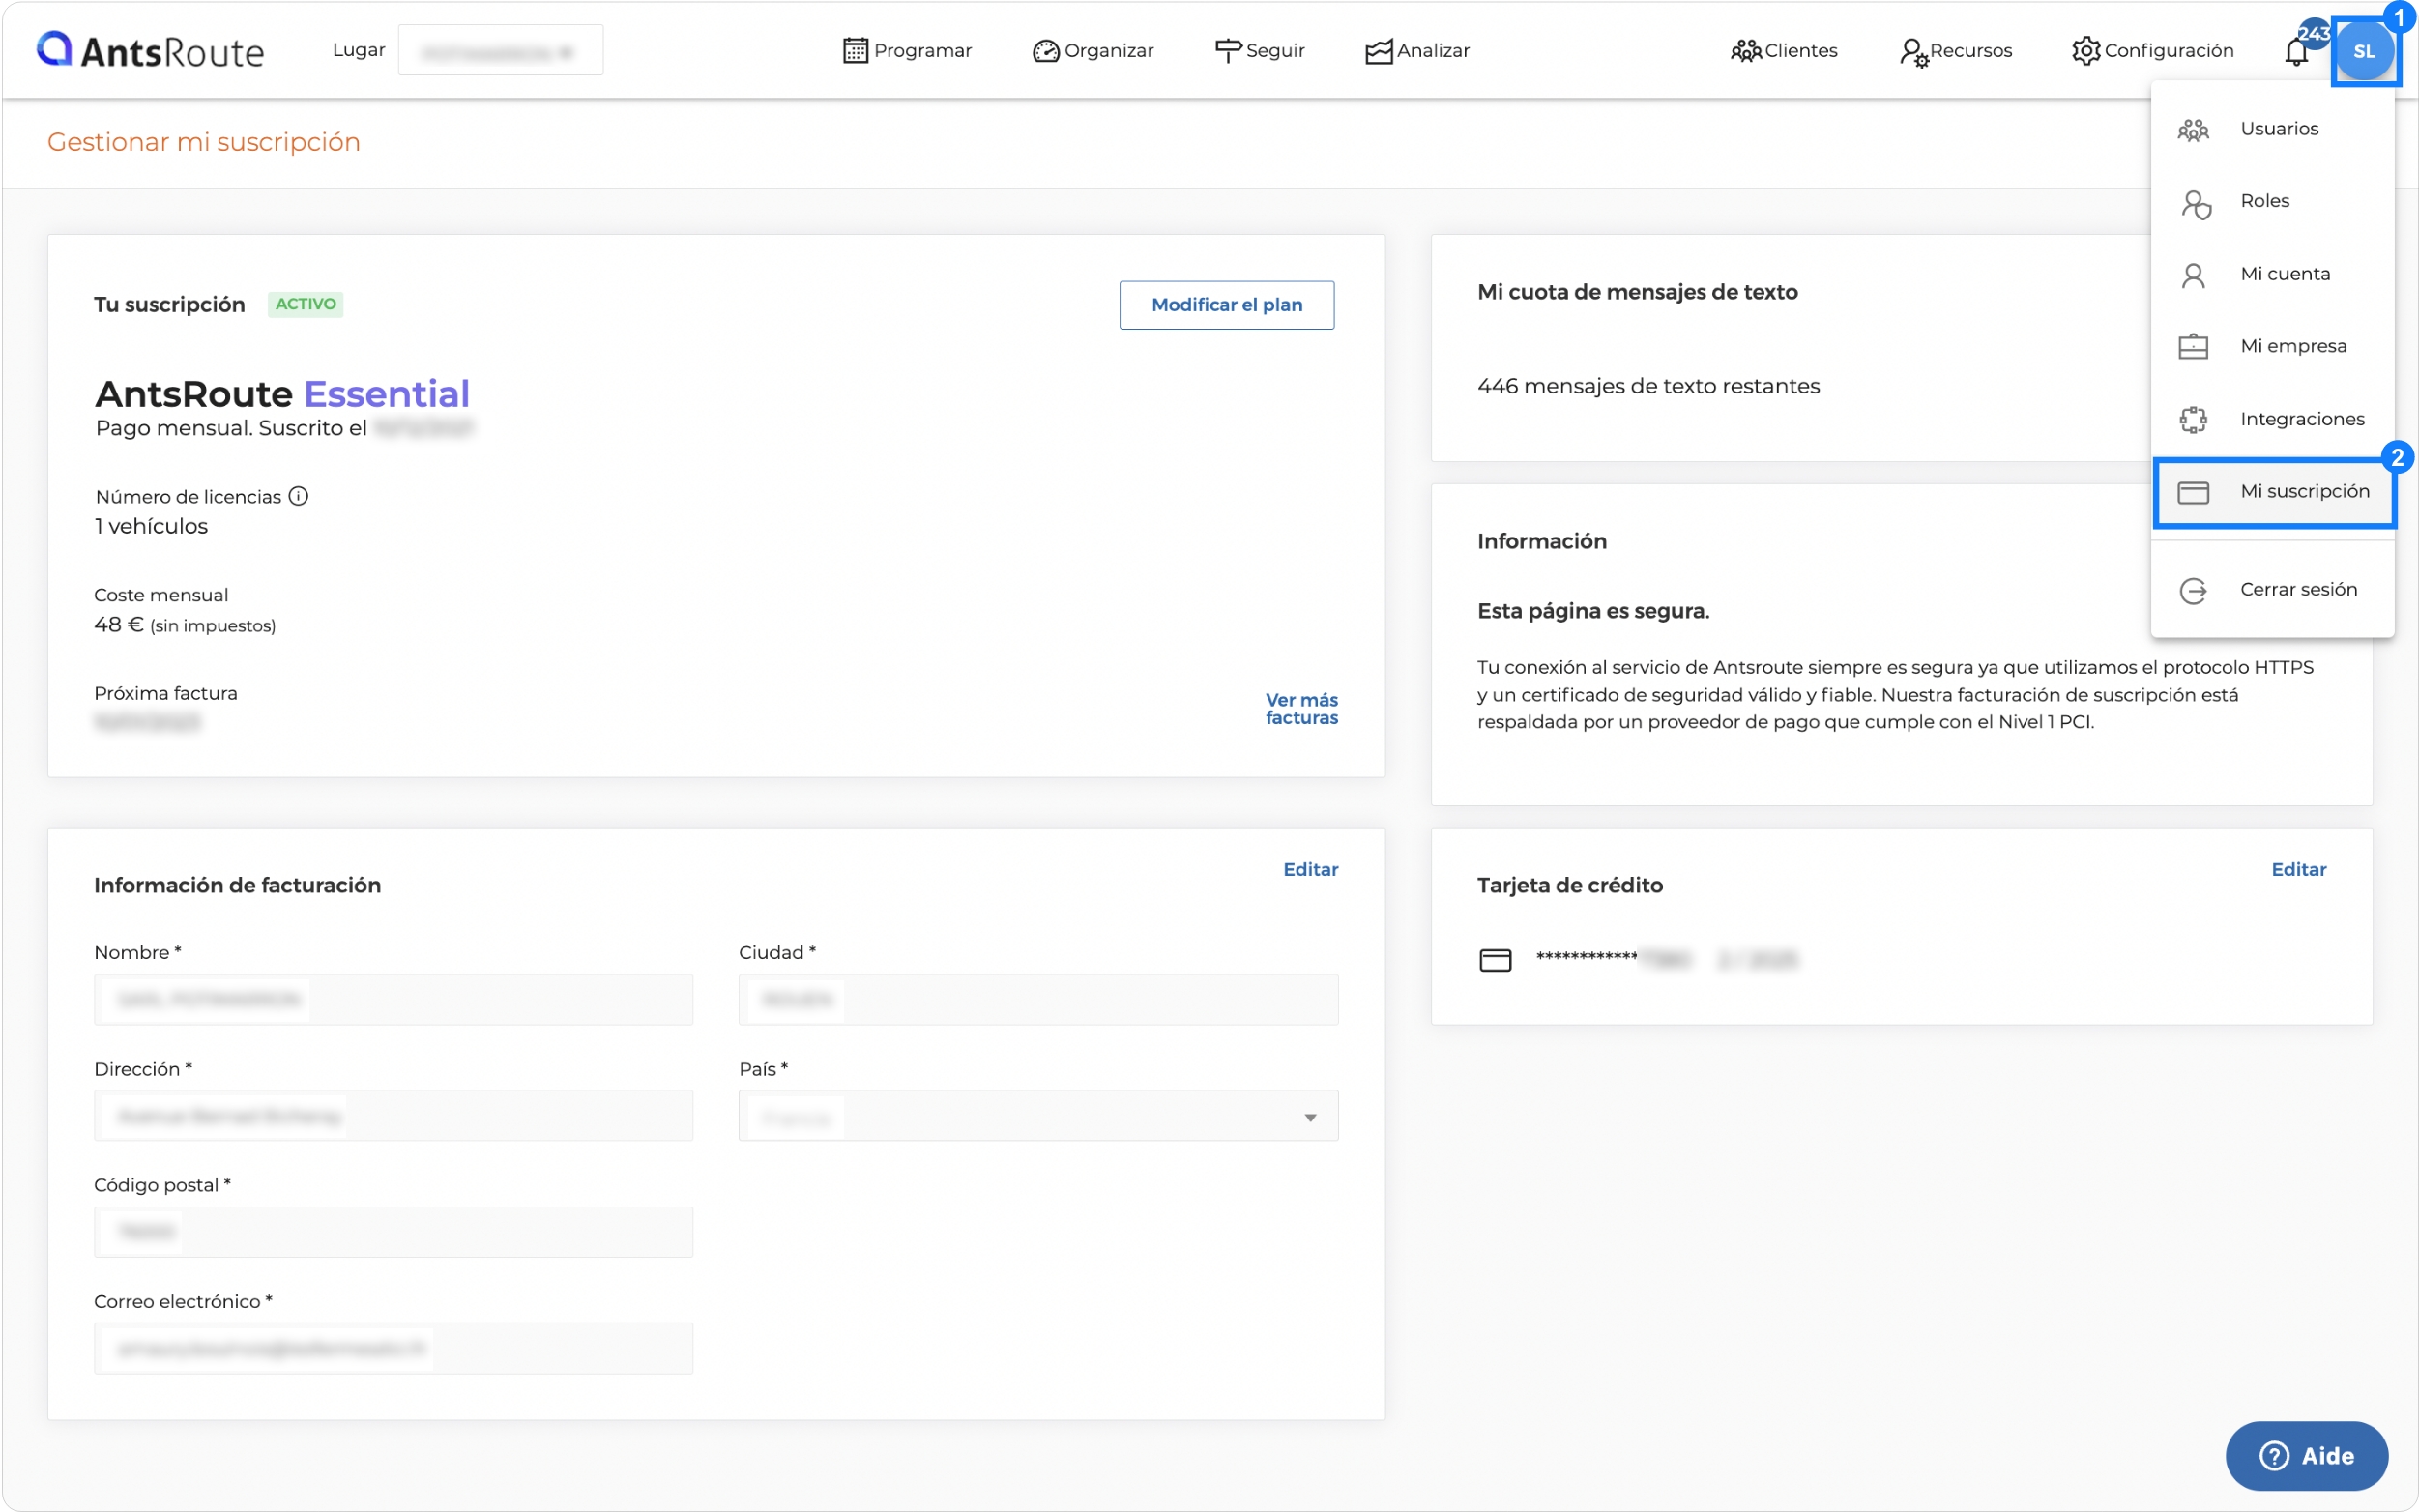Open the Analizar menu
Image resolution: width=2419 pixels, height=1512 pixels.
1417,50
